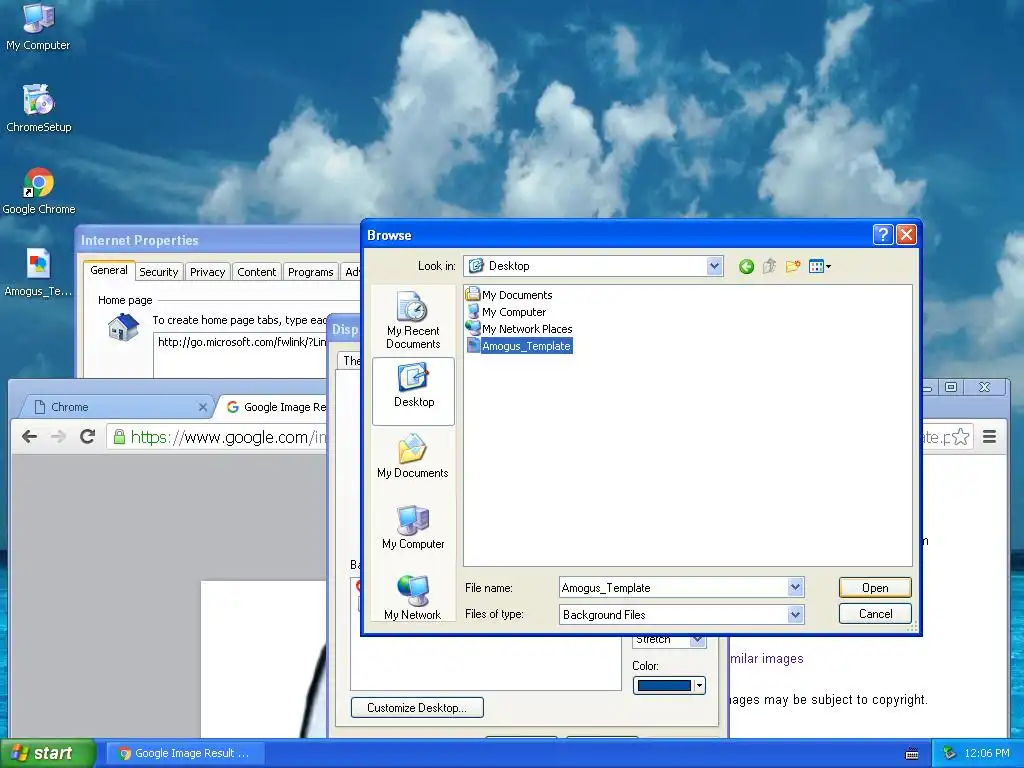This screenshot has width=1024, height=768.
Task: Click the green Back arrow in Browse dialog
Action: click(x=746, y=266)
